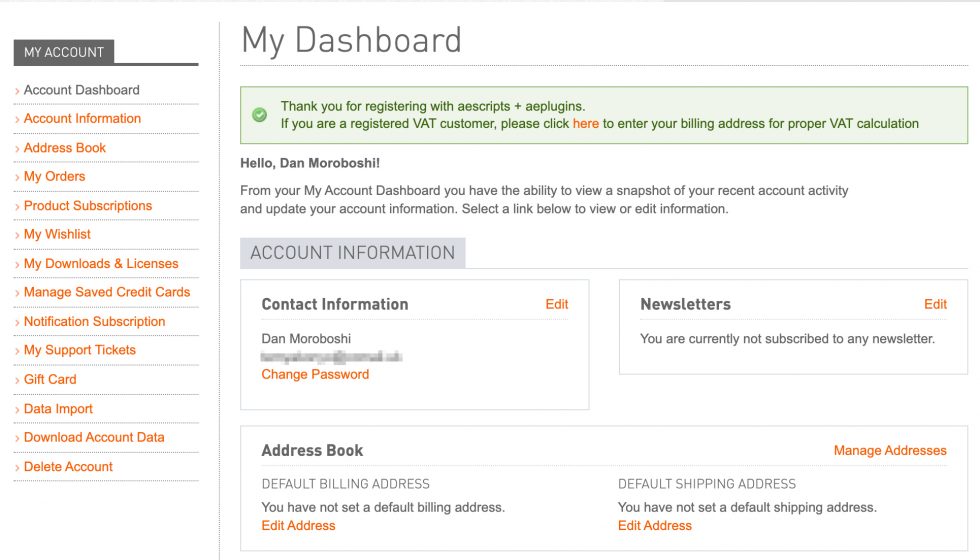Open Manage Saved Credit Cards
The image size is (980, 560).
[x=107, y=292]
